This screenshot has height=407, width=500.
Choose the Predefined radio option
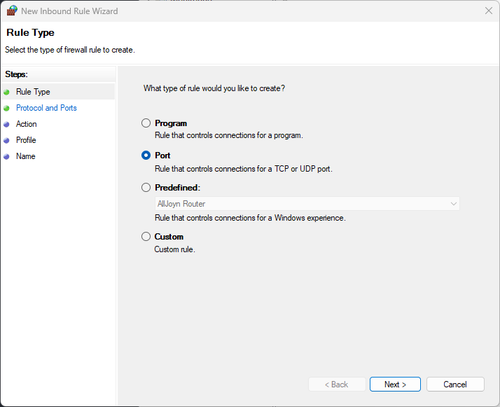pos(146,187)
